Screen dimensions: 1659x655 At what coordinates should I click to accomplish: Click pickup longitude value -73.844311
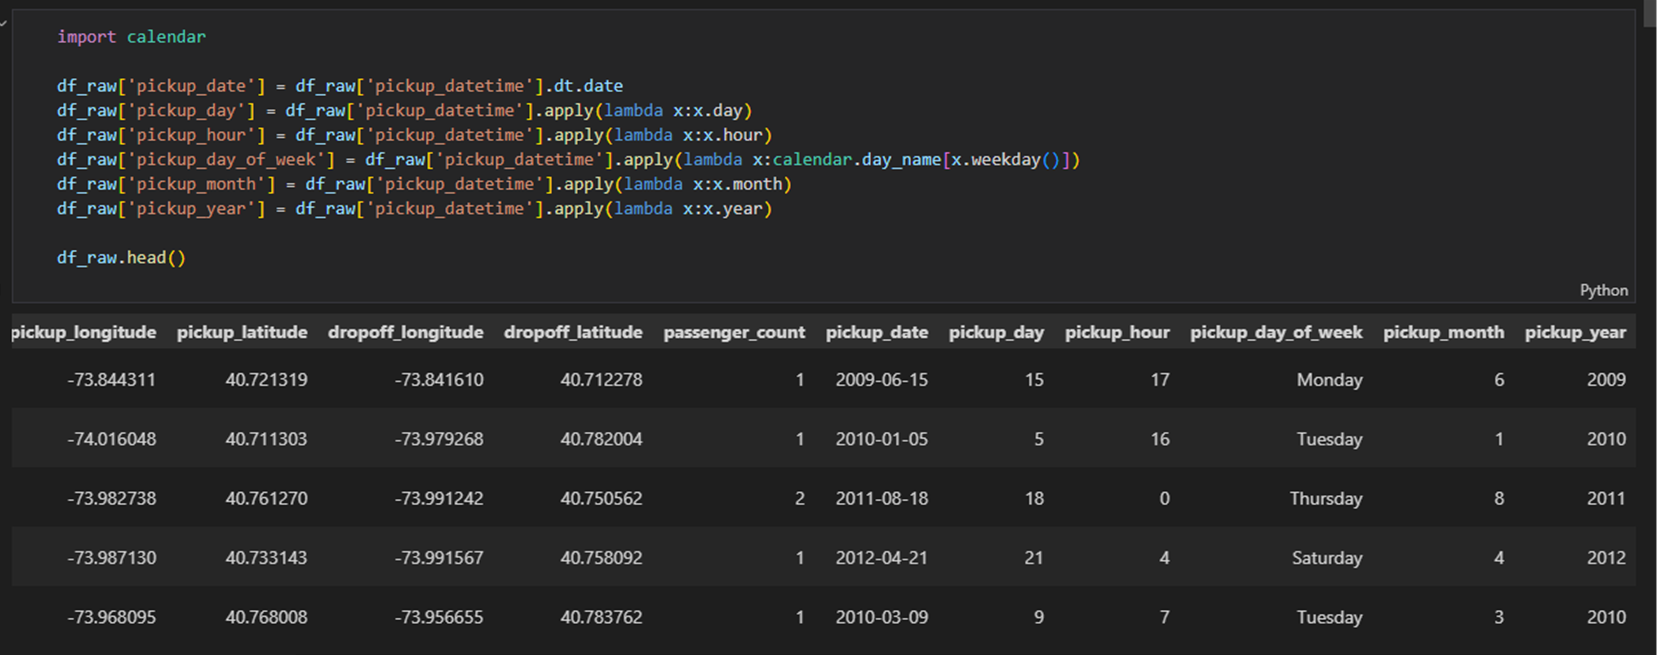coord(111,380)
